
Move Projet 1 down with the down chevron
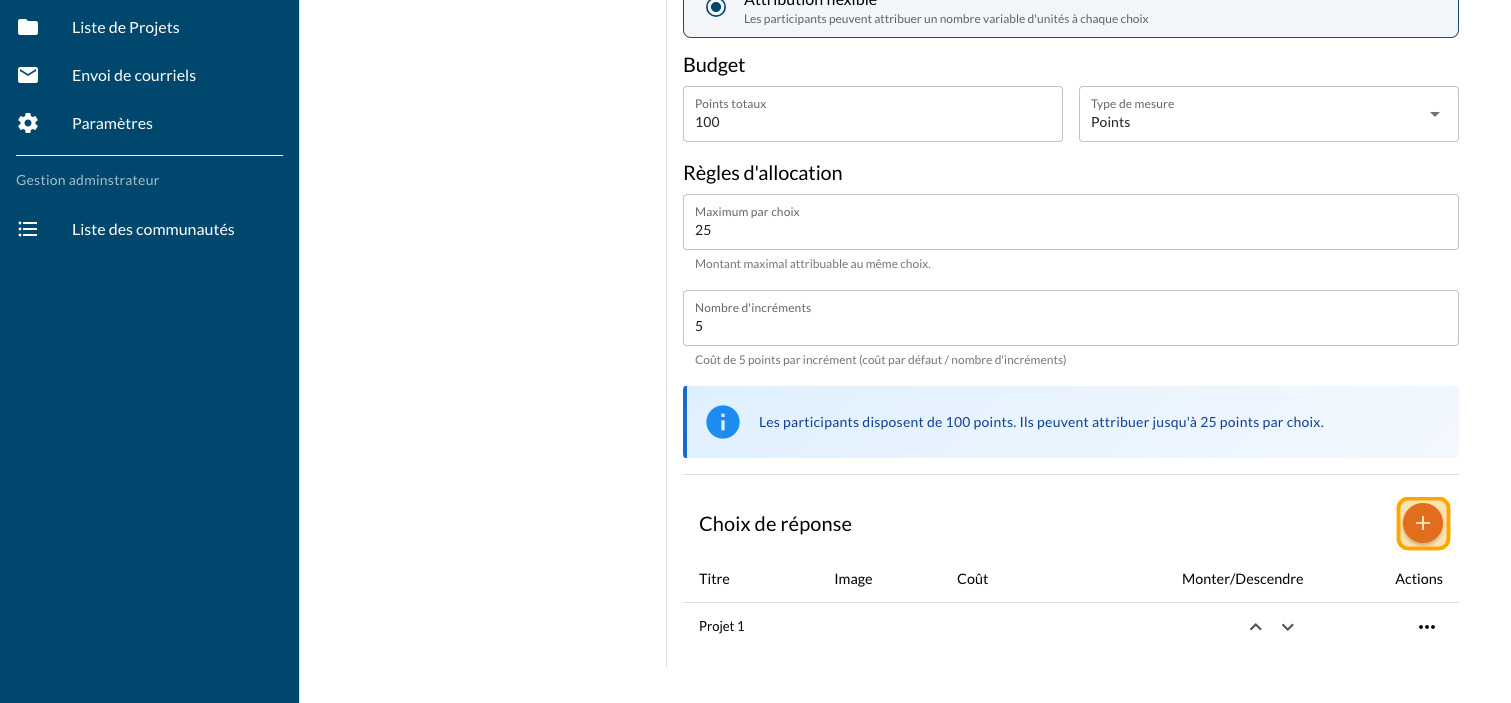click(1288, 627)
